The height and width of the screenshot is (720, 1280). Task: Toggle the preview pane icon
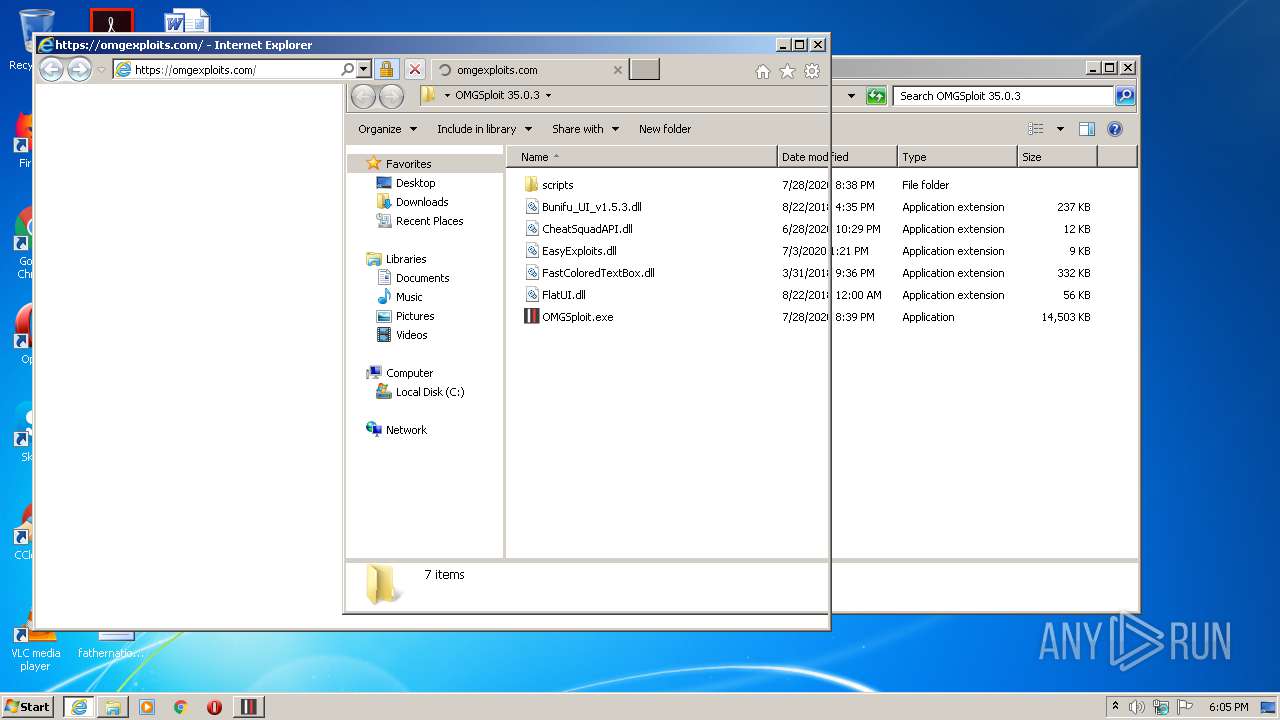pos(1087,129)
